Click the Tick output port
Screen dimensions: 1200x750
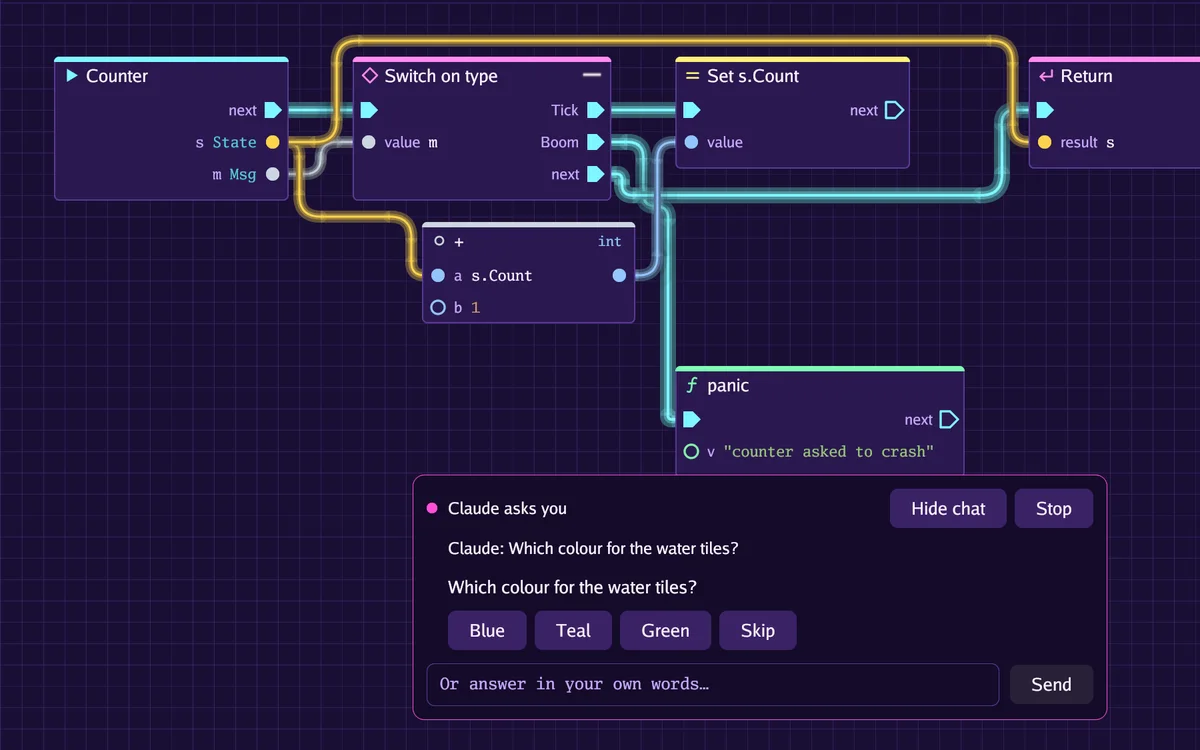click(595, 110)
